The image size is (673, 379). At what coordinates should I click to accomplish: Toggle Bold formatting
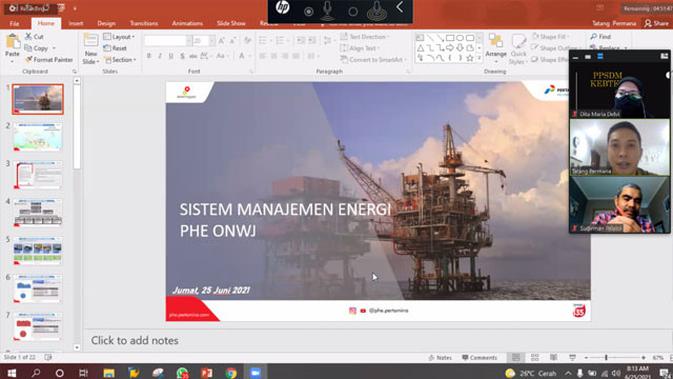tap(149, 56)
